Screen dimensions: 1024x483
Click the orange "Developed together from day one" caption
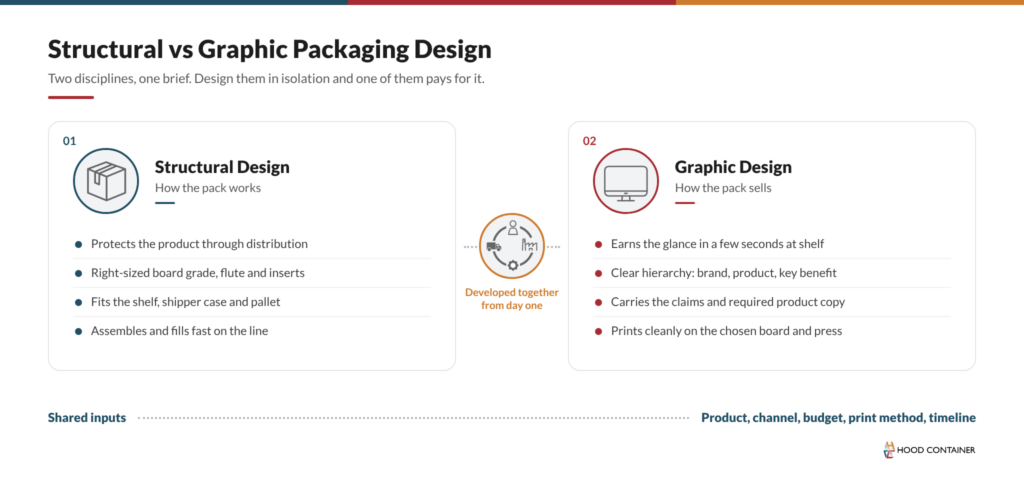512,299
